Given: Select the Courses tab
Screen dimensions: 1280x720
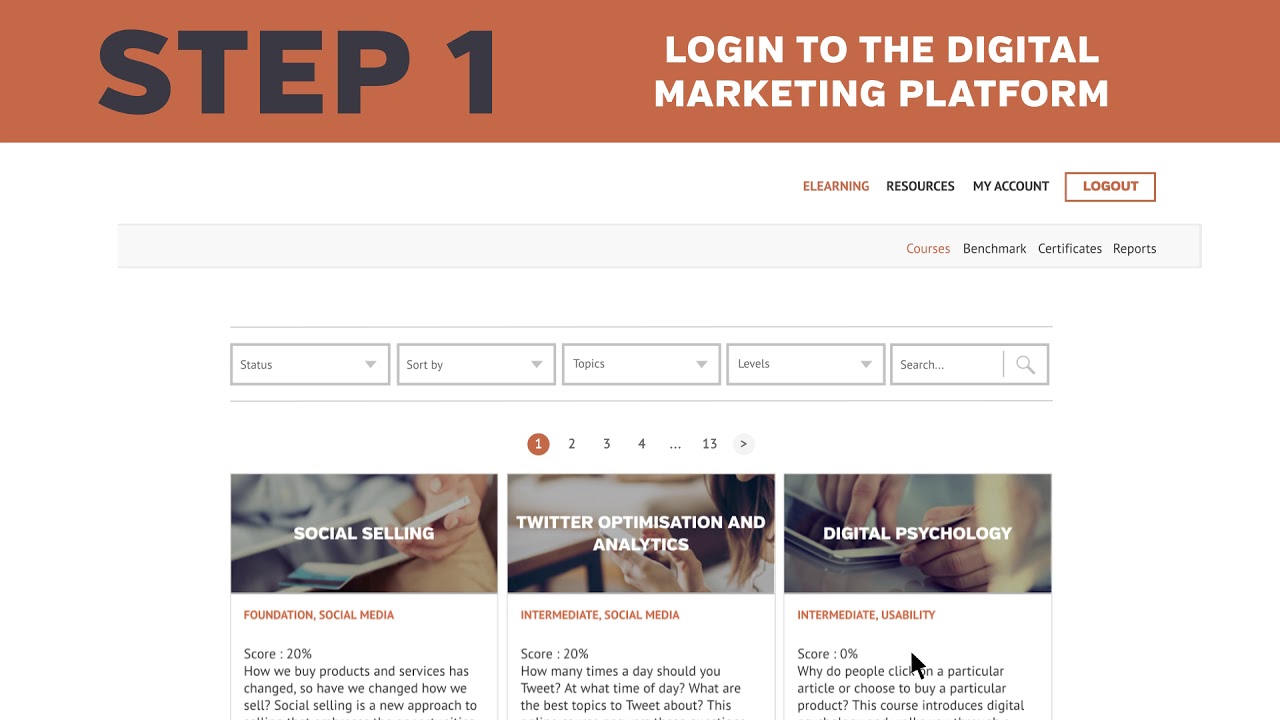Looking at the screenshot, I should click(x=928, y=249).
